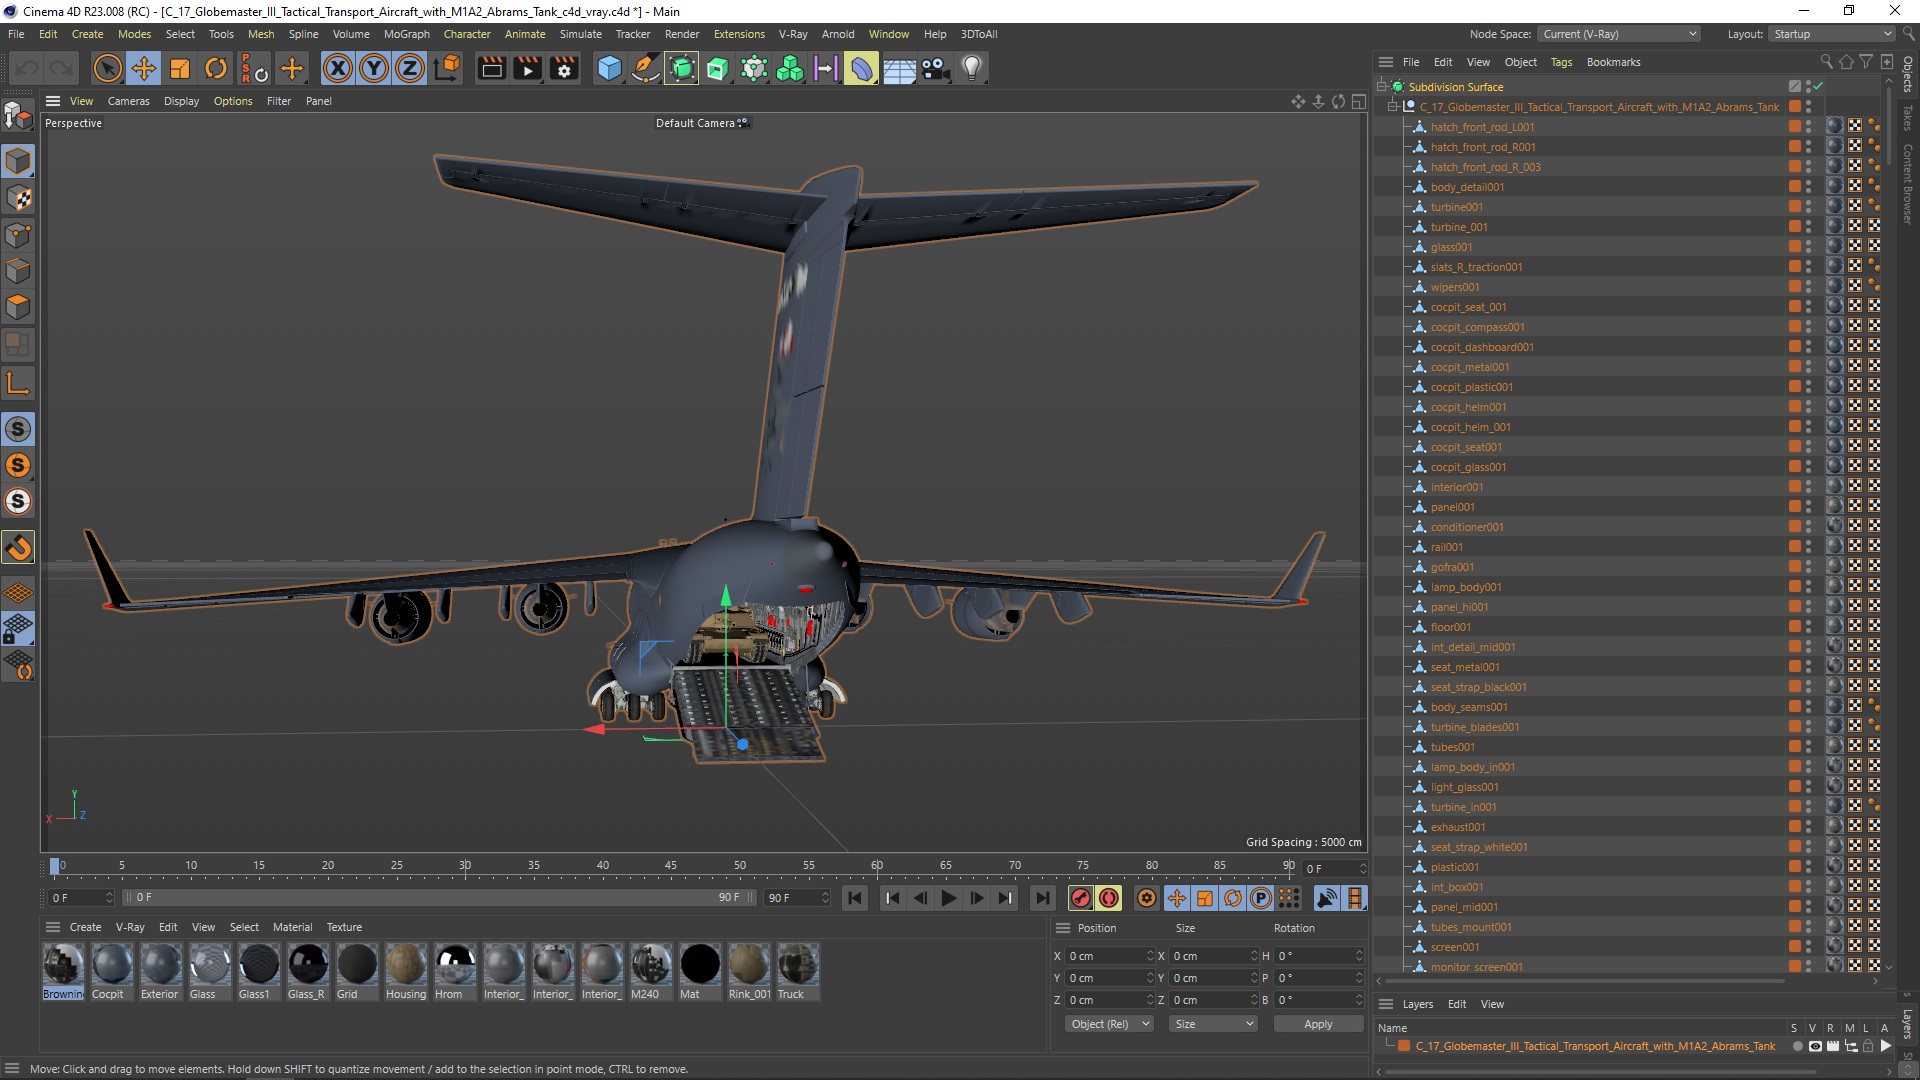Open Edit Render Settings icon
1920x1080 pixels.
[x=565, y=68]
